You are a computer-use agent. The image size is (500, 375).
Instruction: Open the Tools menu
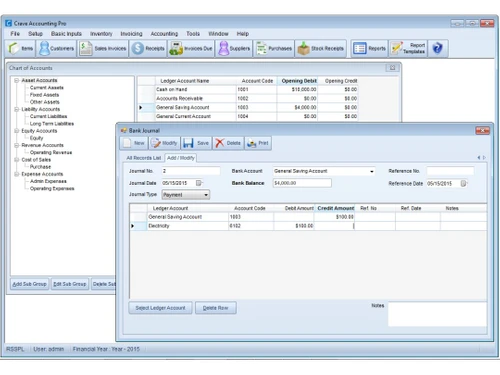coord(193,34)
